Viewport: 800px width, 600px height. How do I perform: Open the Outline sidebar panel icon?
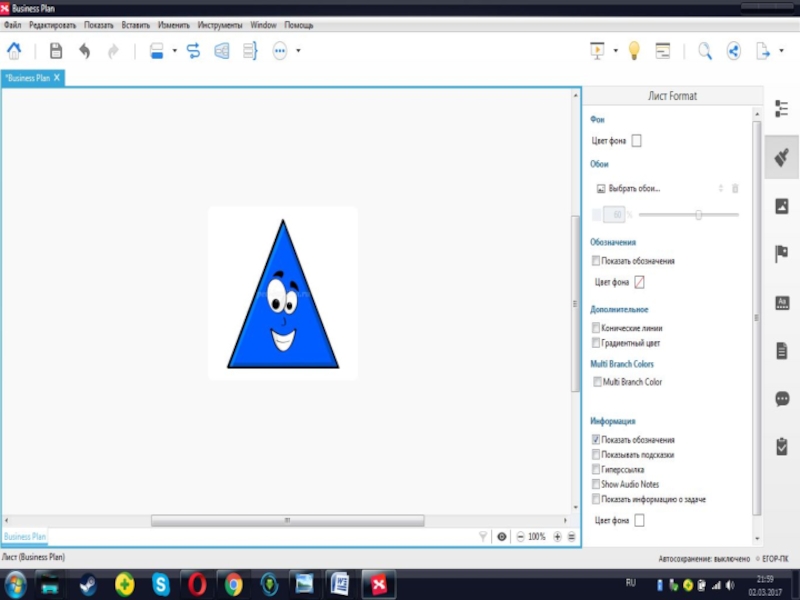[782, 108]
